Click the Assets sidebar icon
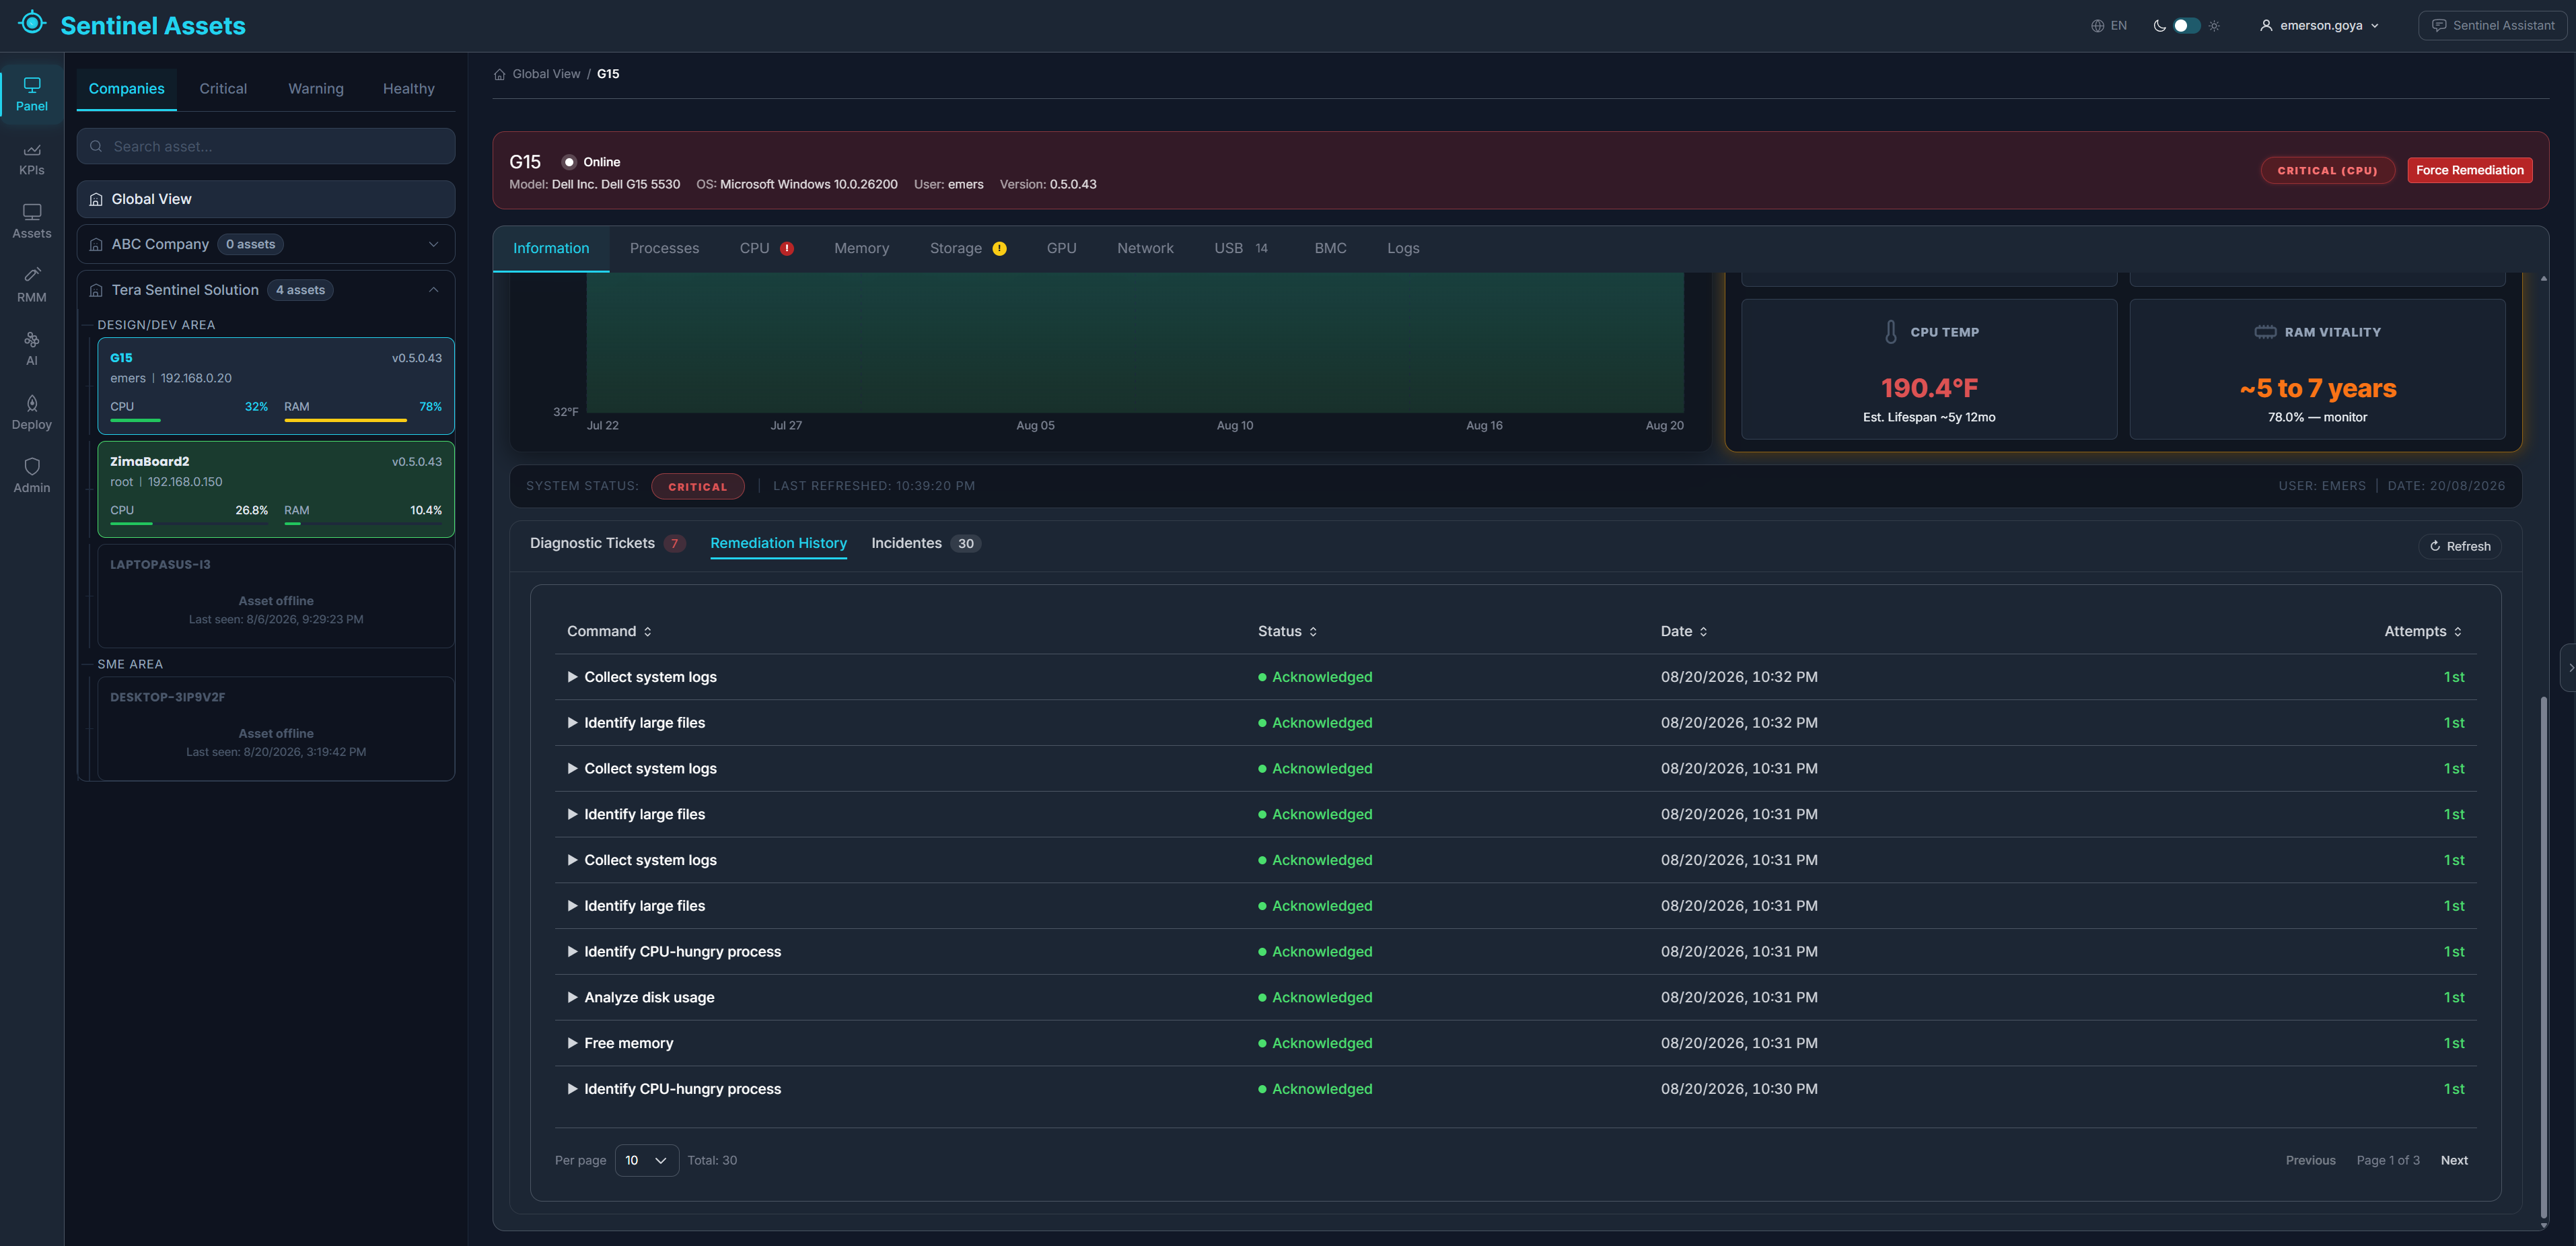 pyautogui.click(x=32, y=212)
